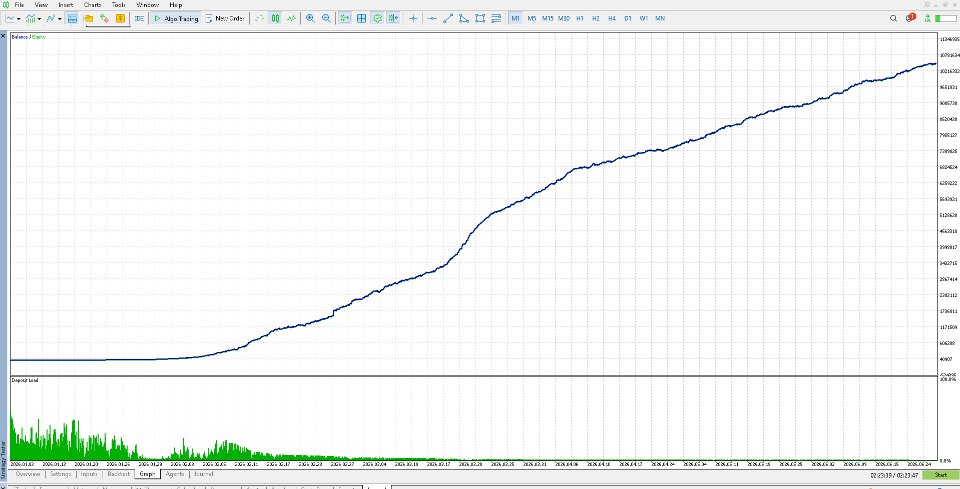Open the search magnifier icon
The image size is (960, 489).
tap(893, 18)
